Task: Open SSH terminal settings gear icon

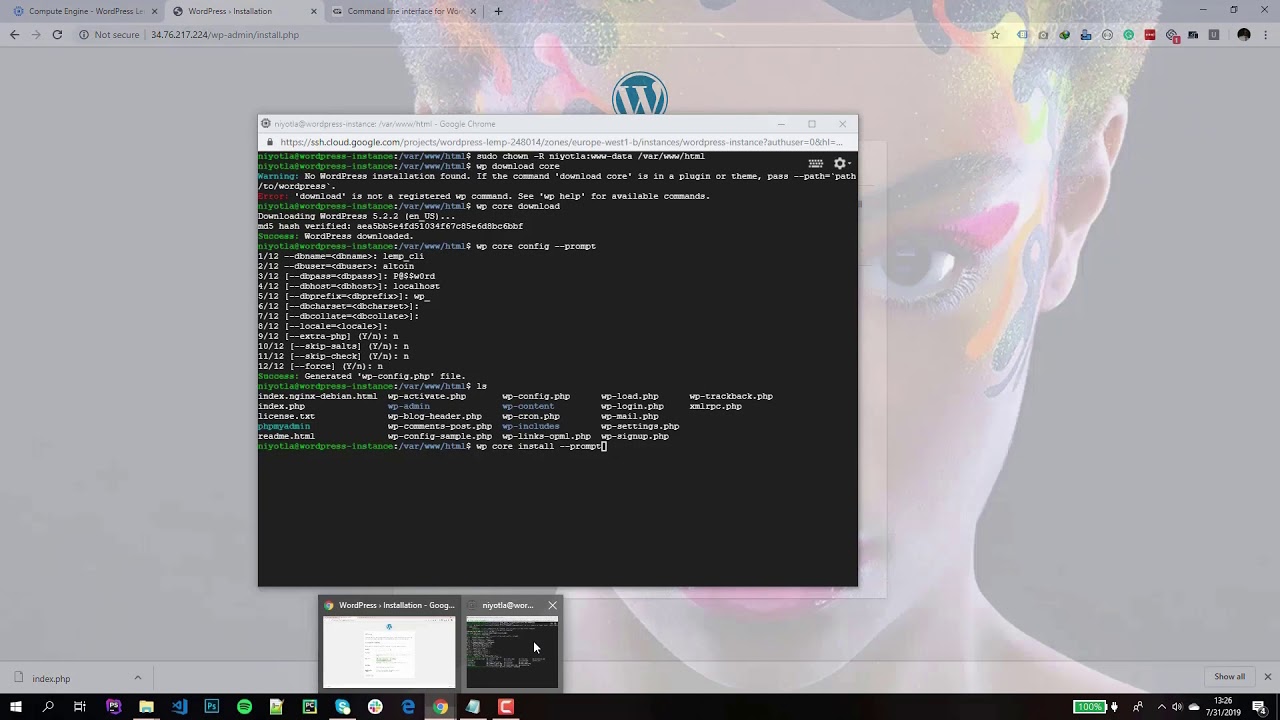Action: [841, 164]
